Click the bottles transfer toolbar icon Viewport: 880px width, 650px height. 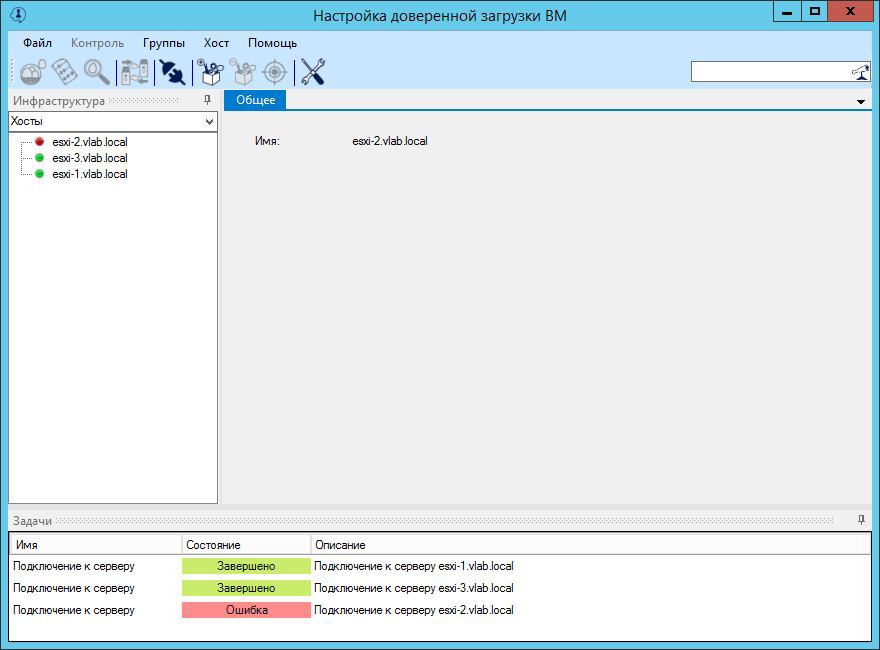pos(135,72)
